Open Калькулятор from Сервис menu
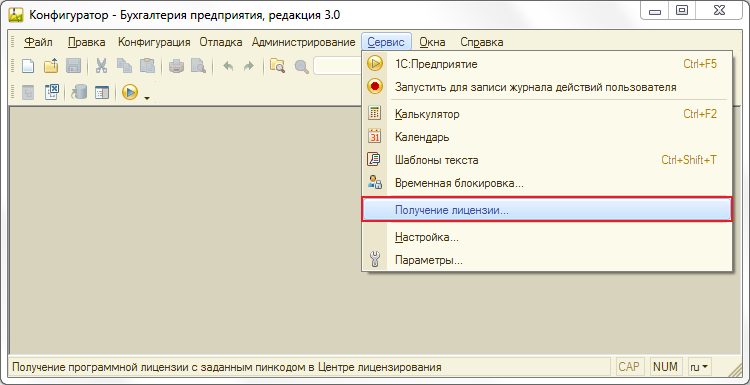Viewport: 750px width, 385px height. pyautogui.click(x=547, y=114)
